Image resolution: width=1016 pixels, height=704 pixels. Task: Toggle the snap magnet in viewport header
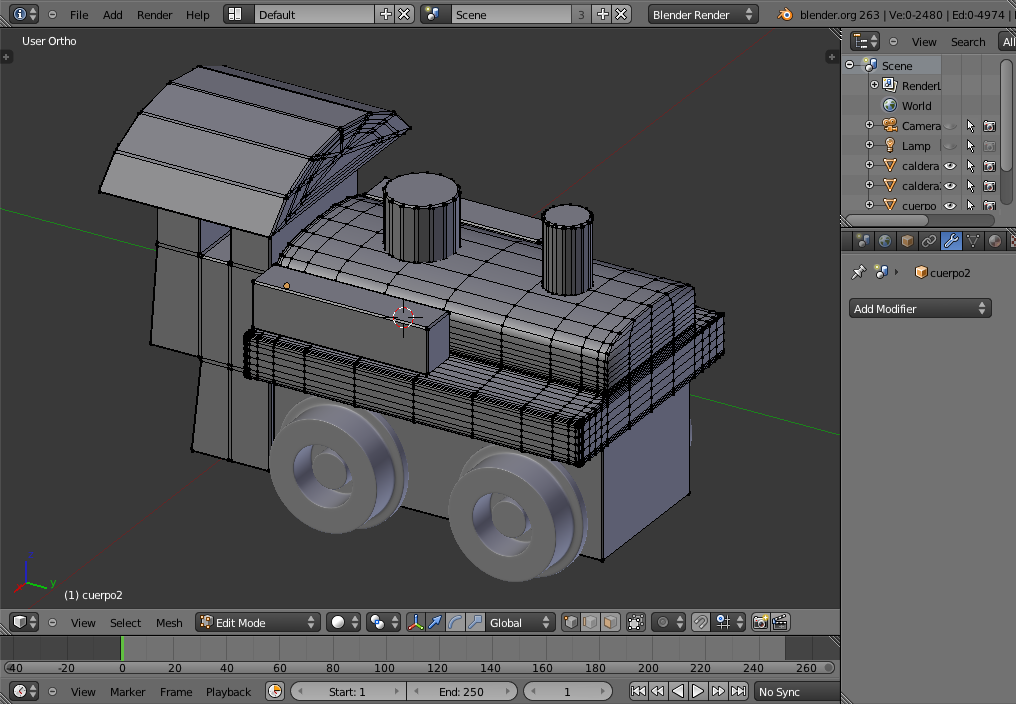coord(701,622)
